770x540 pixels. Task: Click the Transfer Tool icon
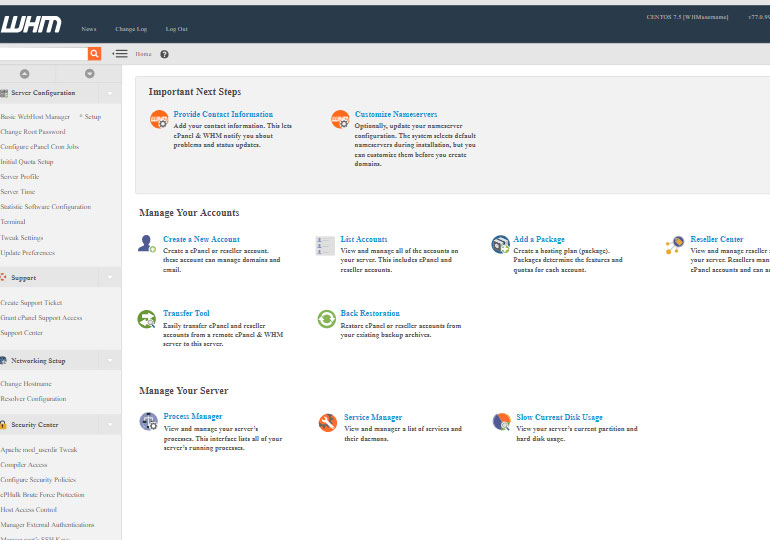[x=146, y=319]
